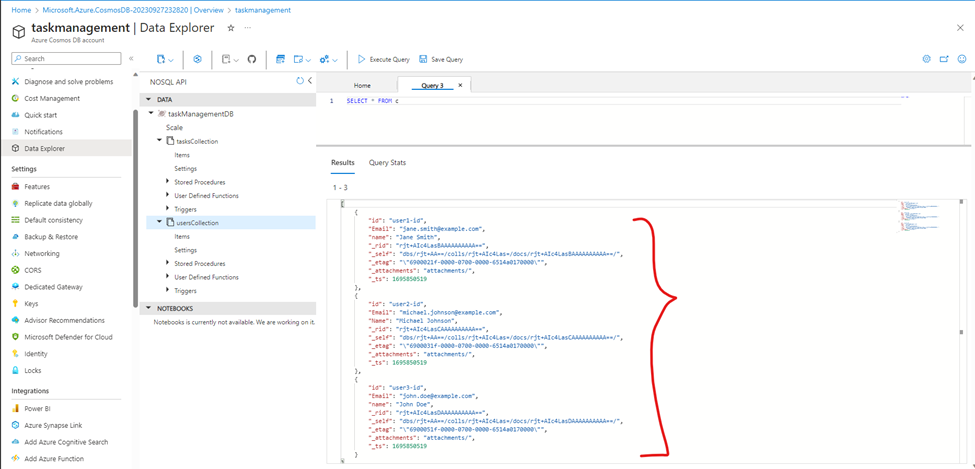Switch to the Home tab

pos(362,85)
